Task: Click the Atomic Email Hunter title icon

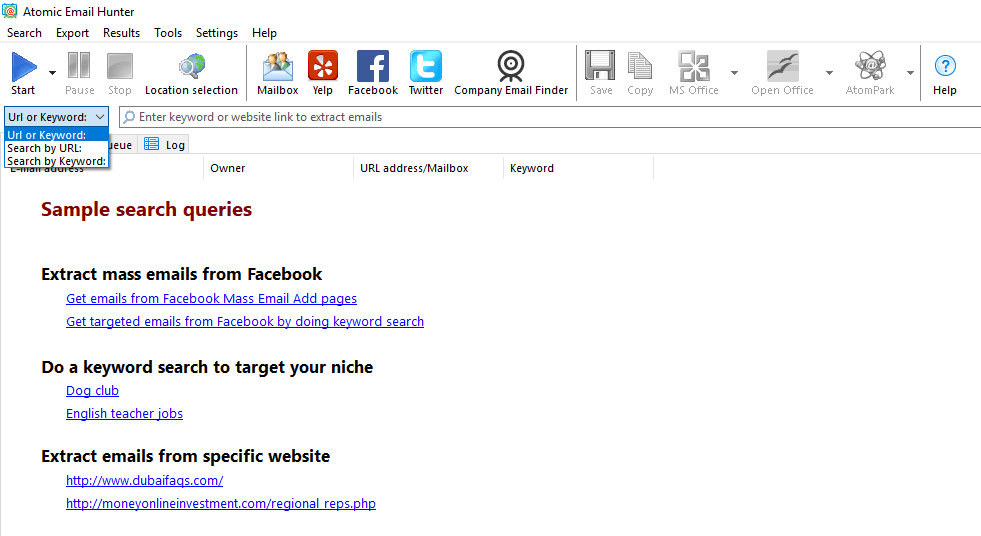Action: coord(9,11)
